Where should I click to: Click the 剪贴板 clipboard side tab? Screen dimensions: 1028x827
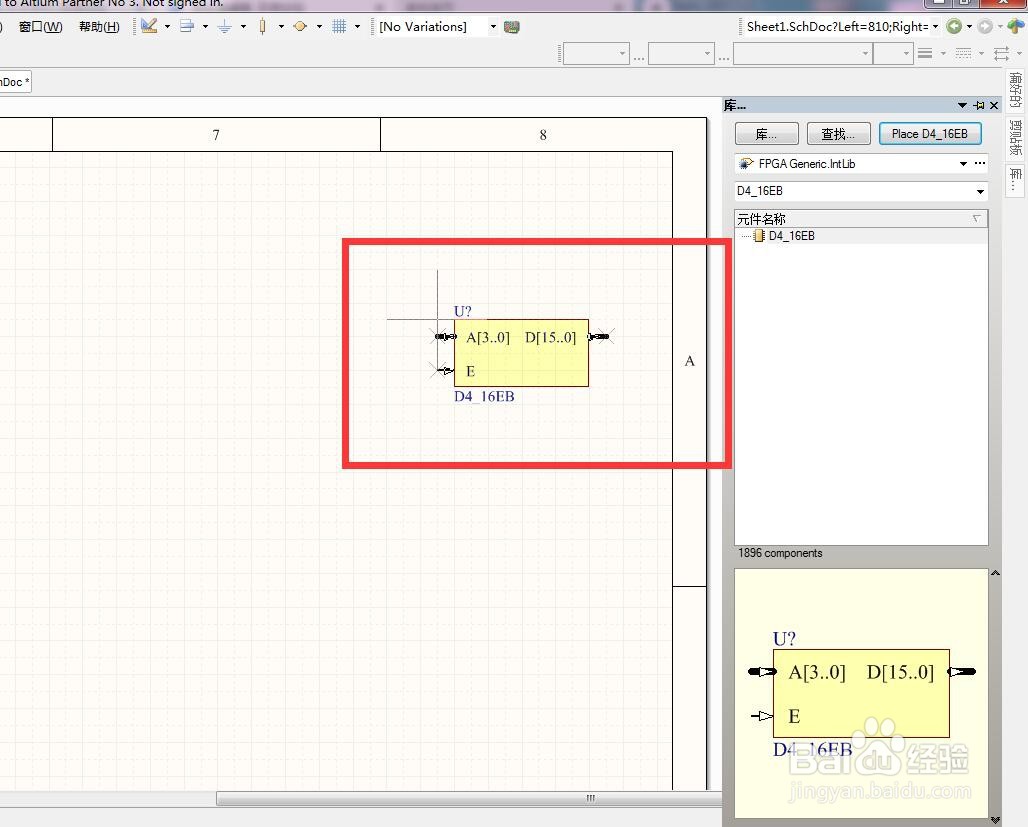click(1016, 138)
